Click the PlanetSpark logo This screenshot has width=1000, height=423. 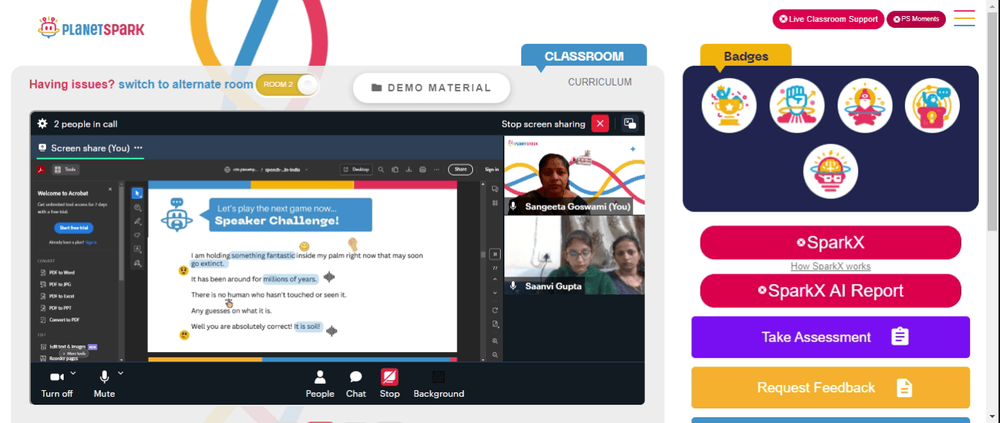(91, 28)
